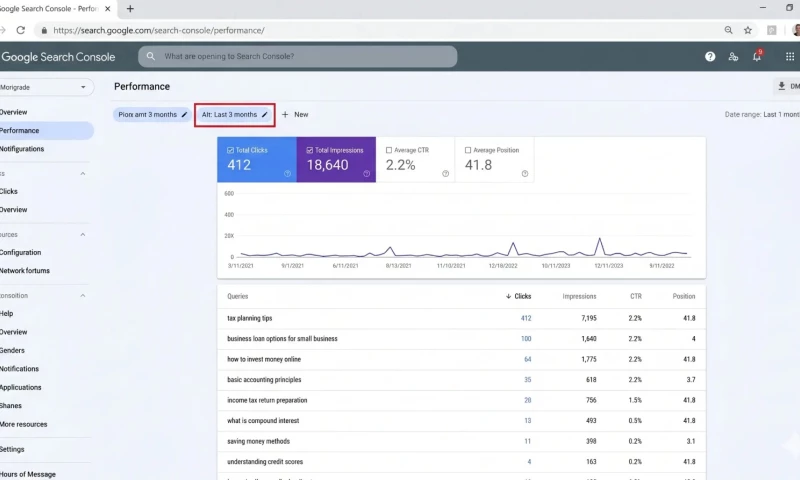800x480 pixels.
Task: Toggle the Total Clicks checkbox
Action: (x=230, y=150)
